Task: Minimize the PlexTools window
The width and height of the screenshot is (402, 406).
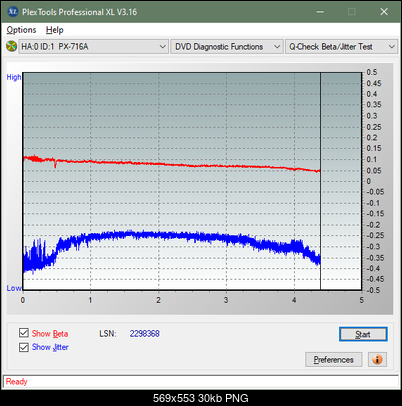Action: [320, 12]
